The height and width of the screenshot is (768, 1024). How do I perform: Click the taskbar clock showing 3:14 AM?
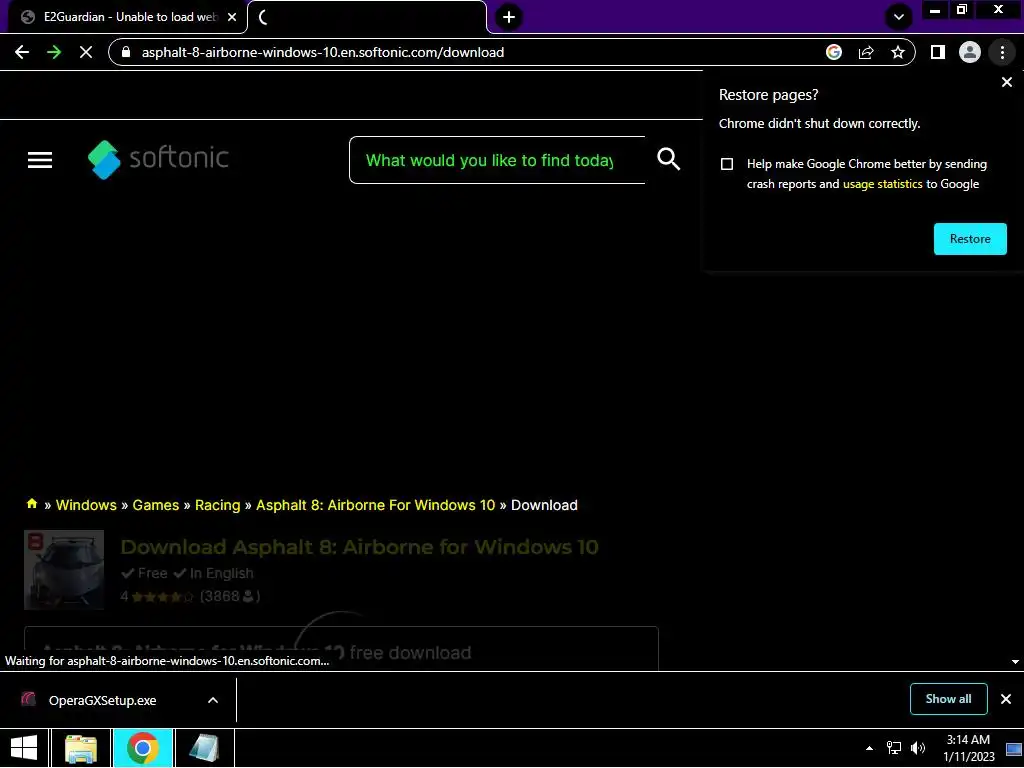click(x=968, y=748)
